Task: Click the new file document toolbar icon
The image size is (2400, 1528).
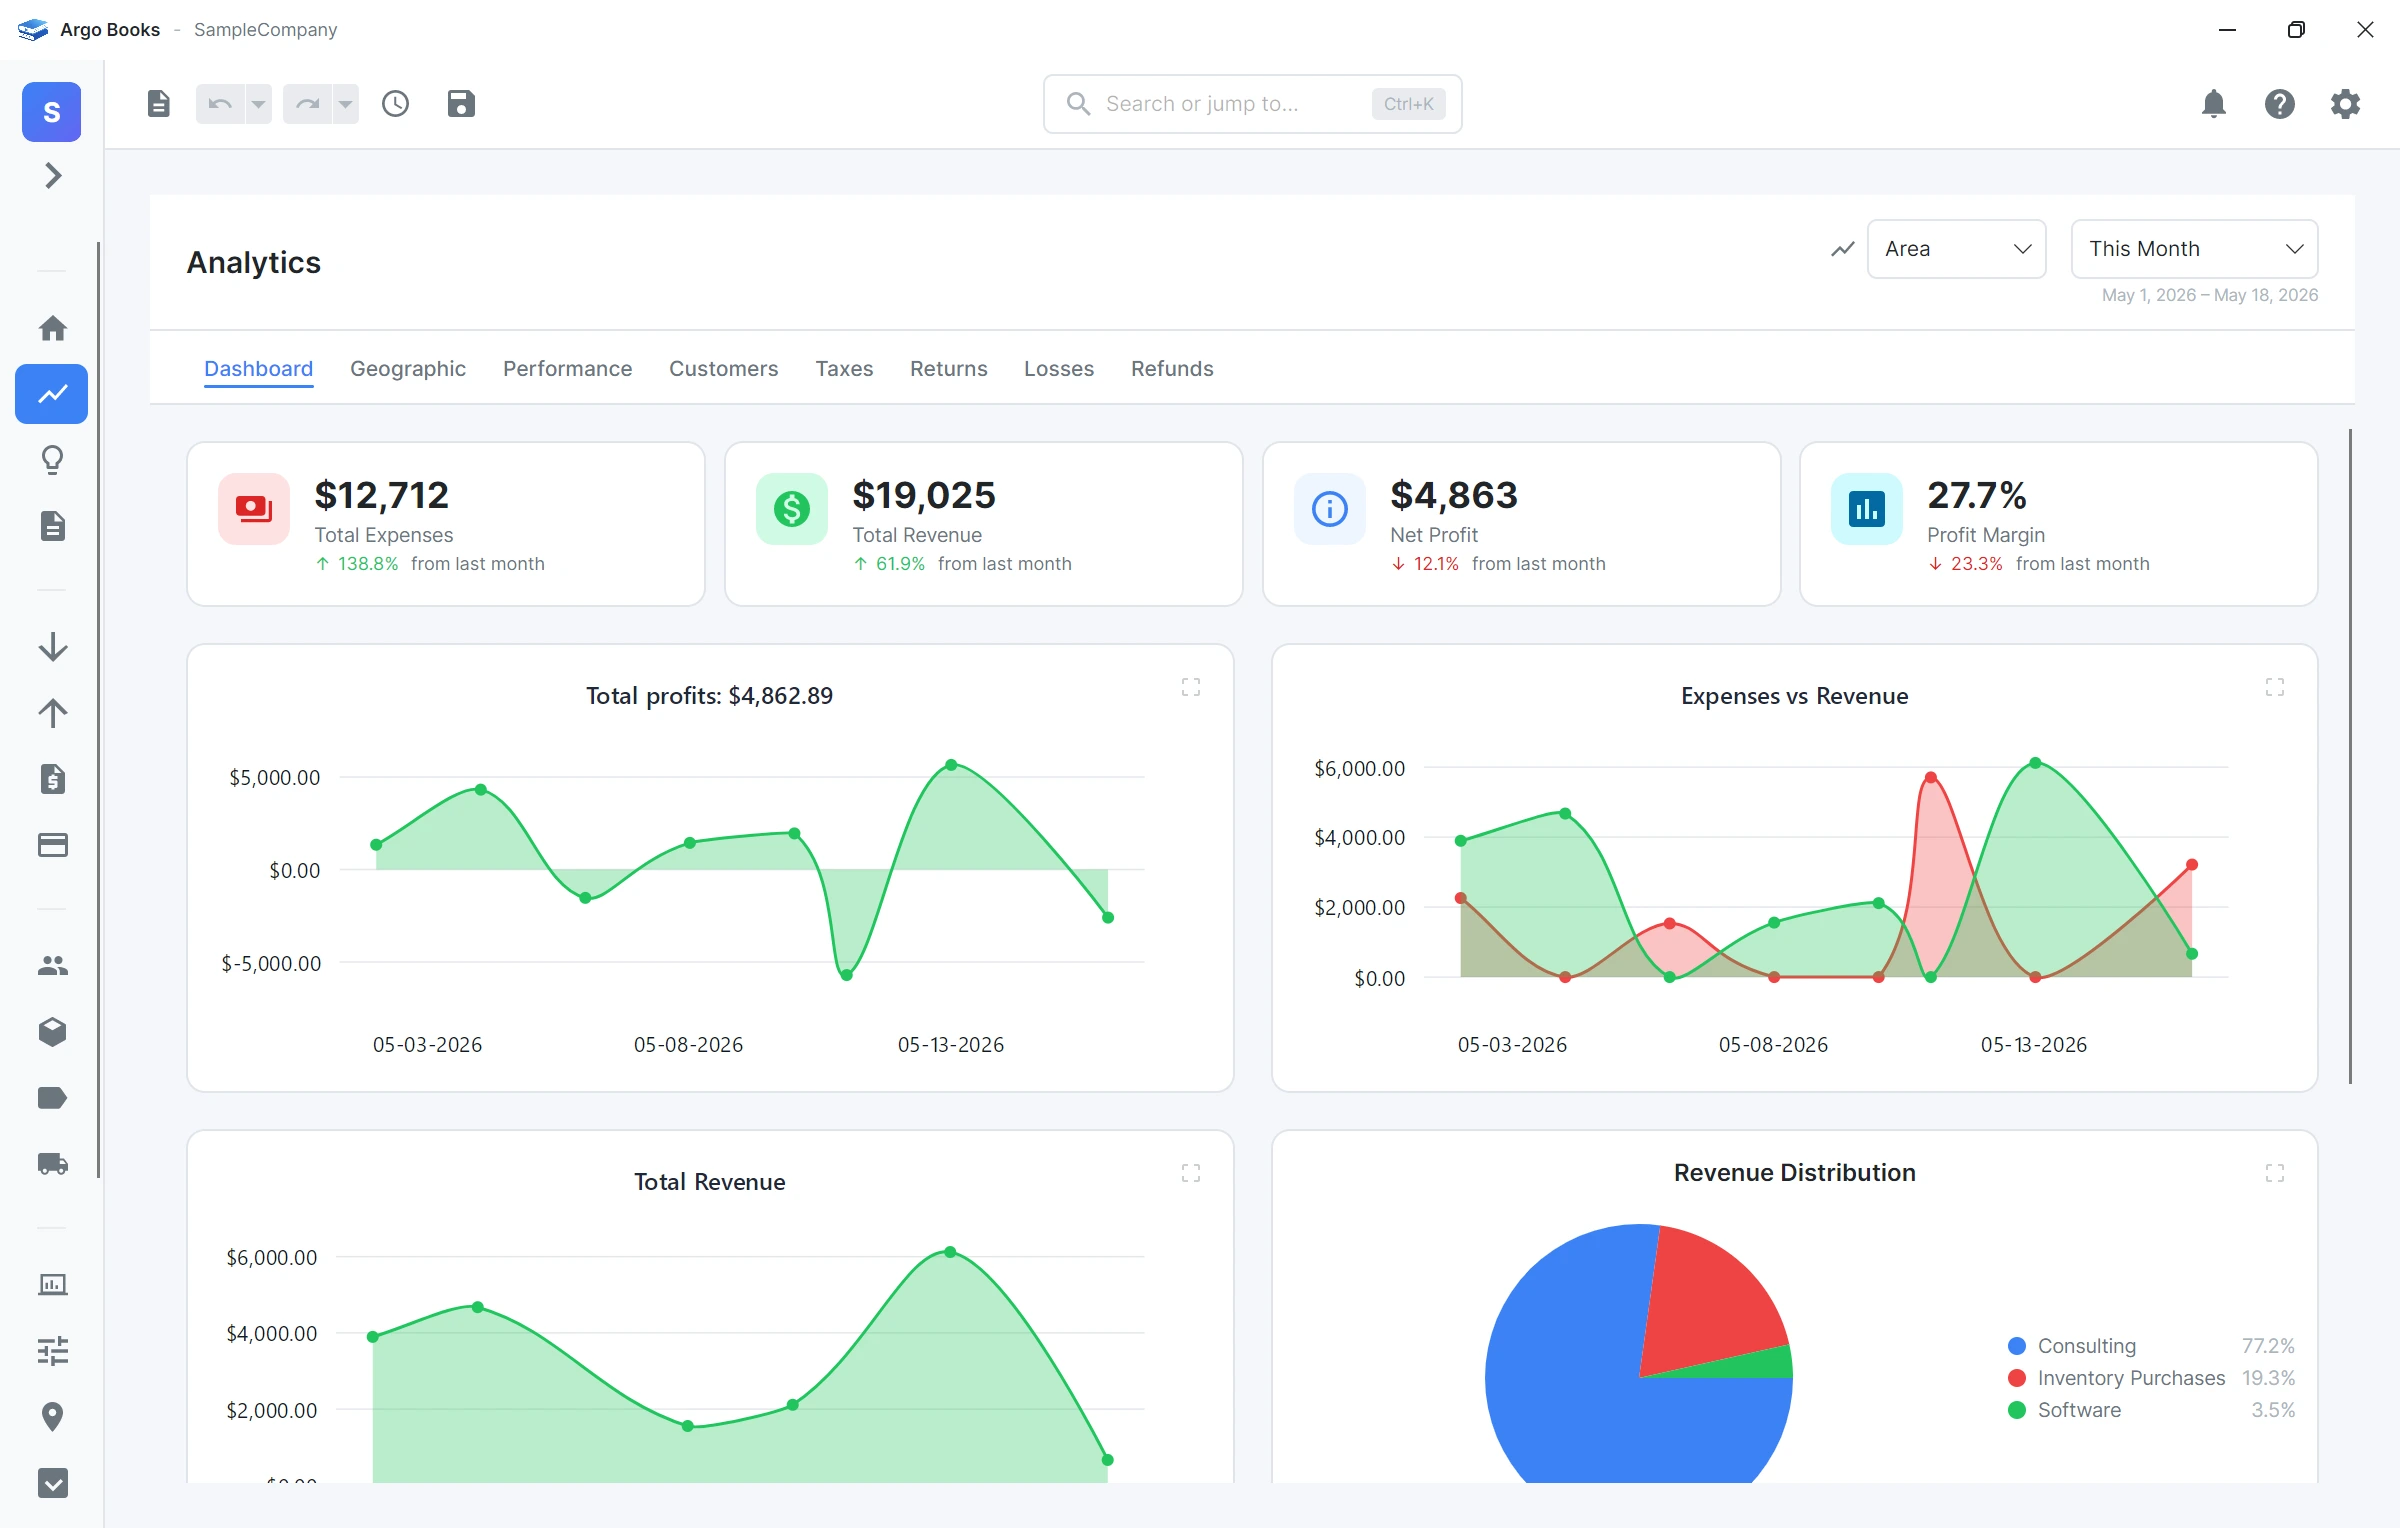Action: 158,104
